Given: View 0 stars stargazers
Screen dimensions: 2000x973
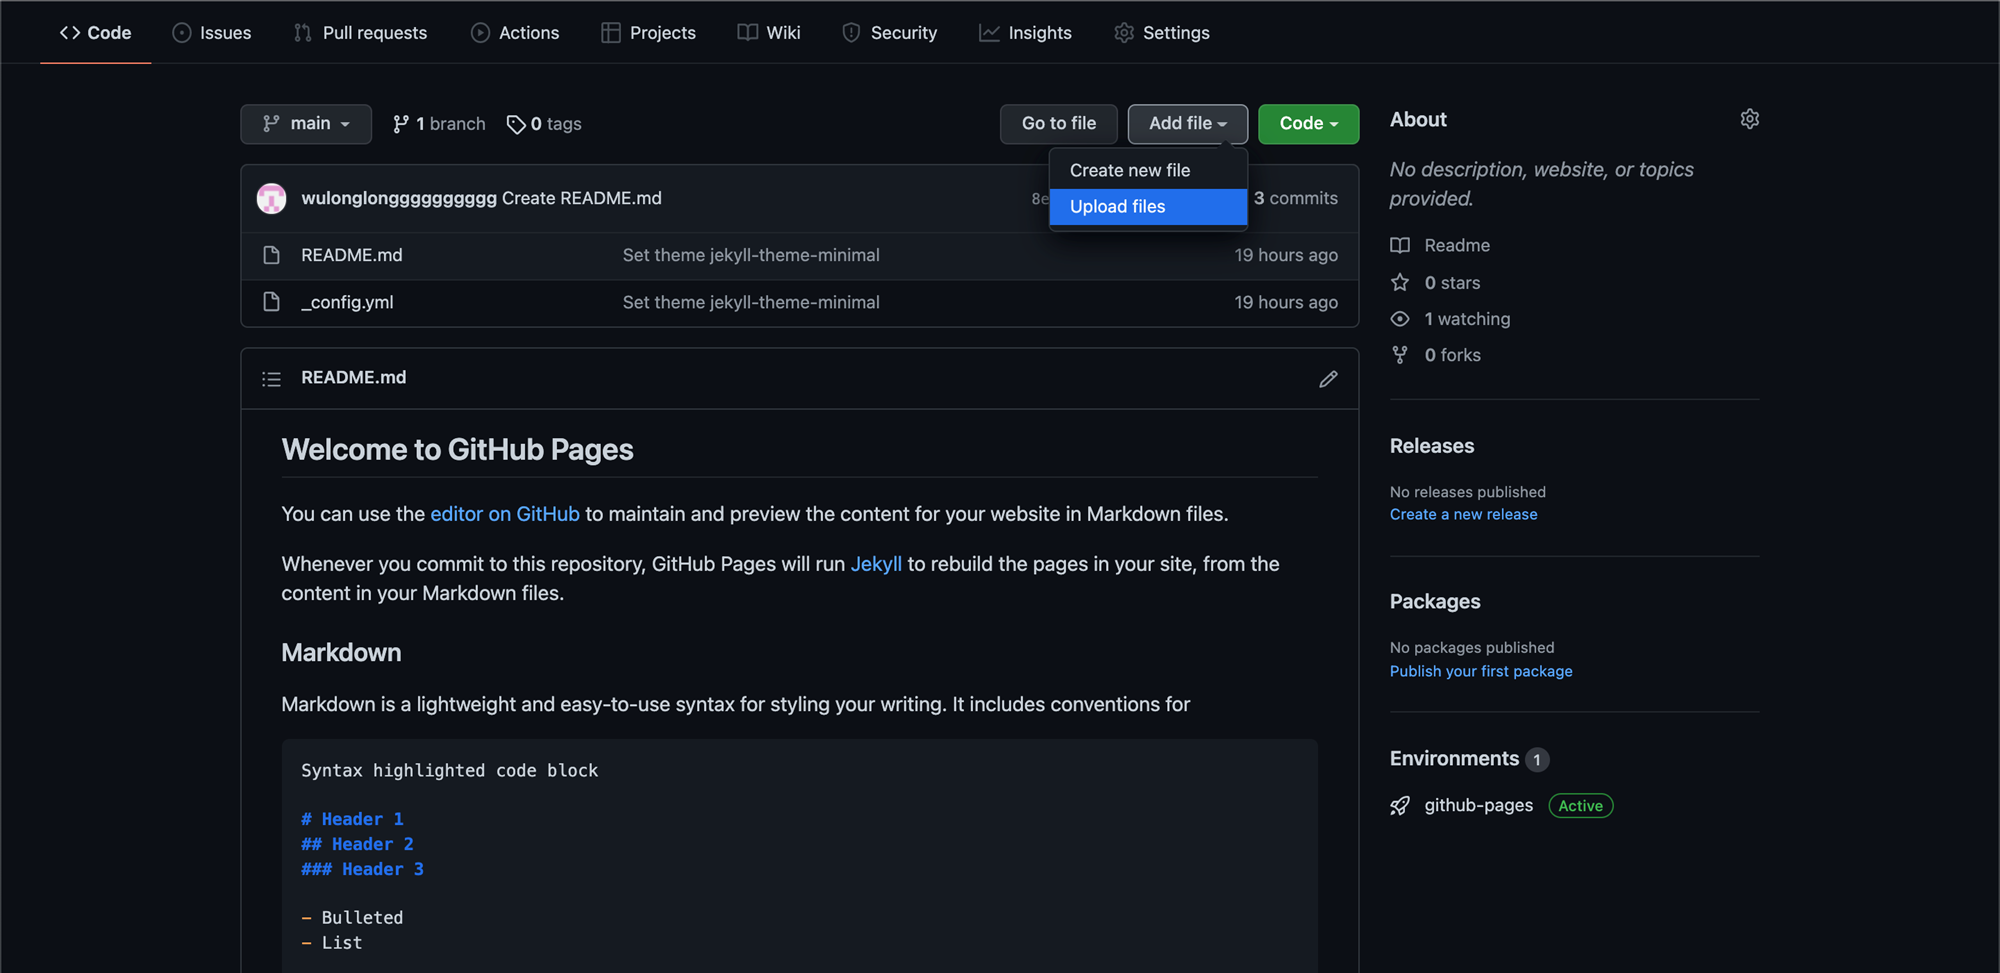Looking at the screenshot, I should 1452,283.
